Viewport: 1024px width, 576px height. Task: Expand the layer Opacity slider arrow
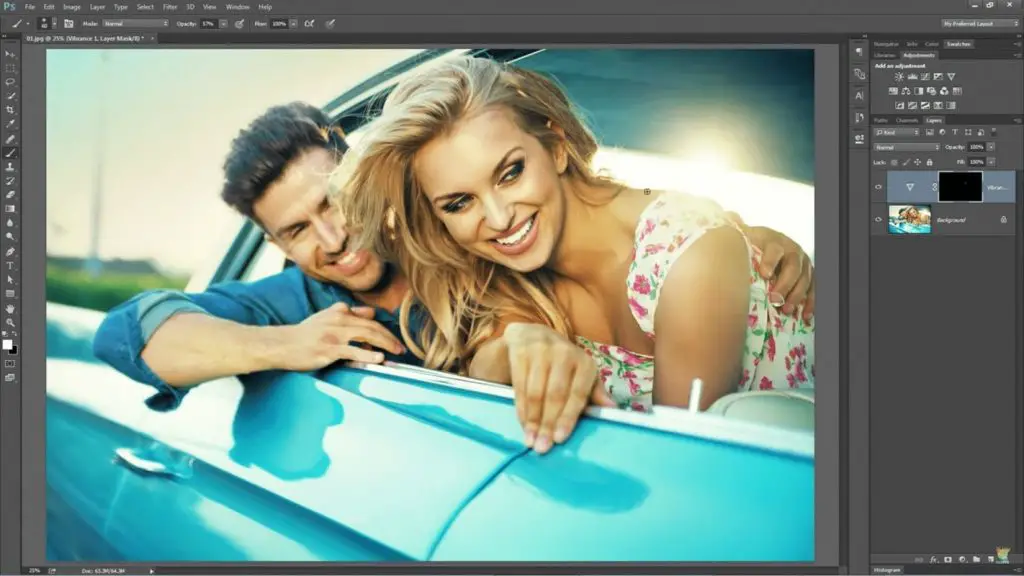[990, 147]
